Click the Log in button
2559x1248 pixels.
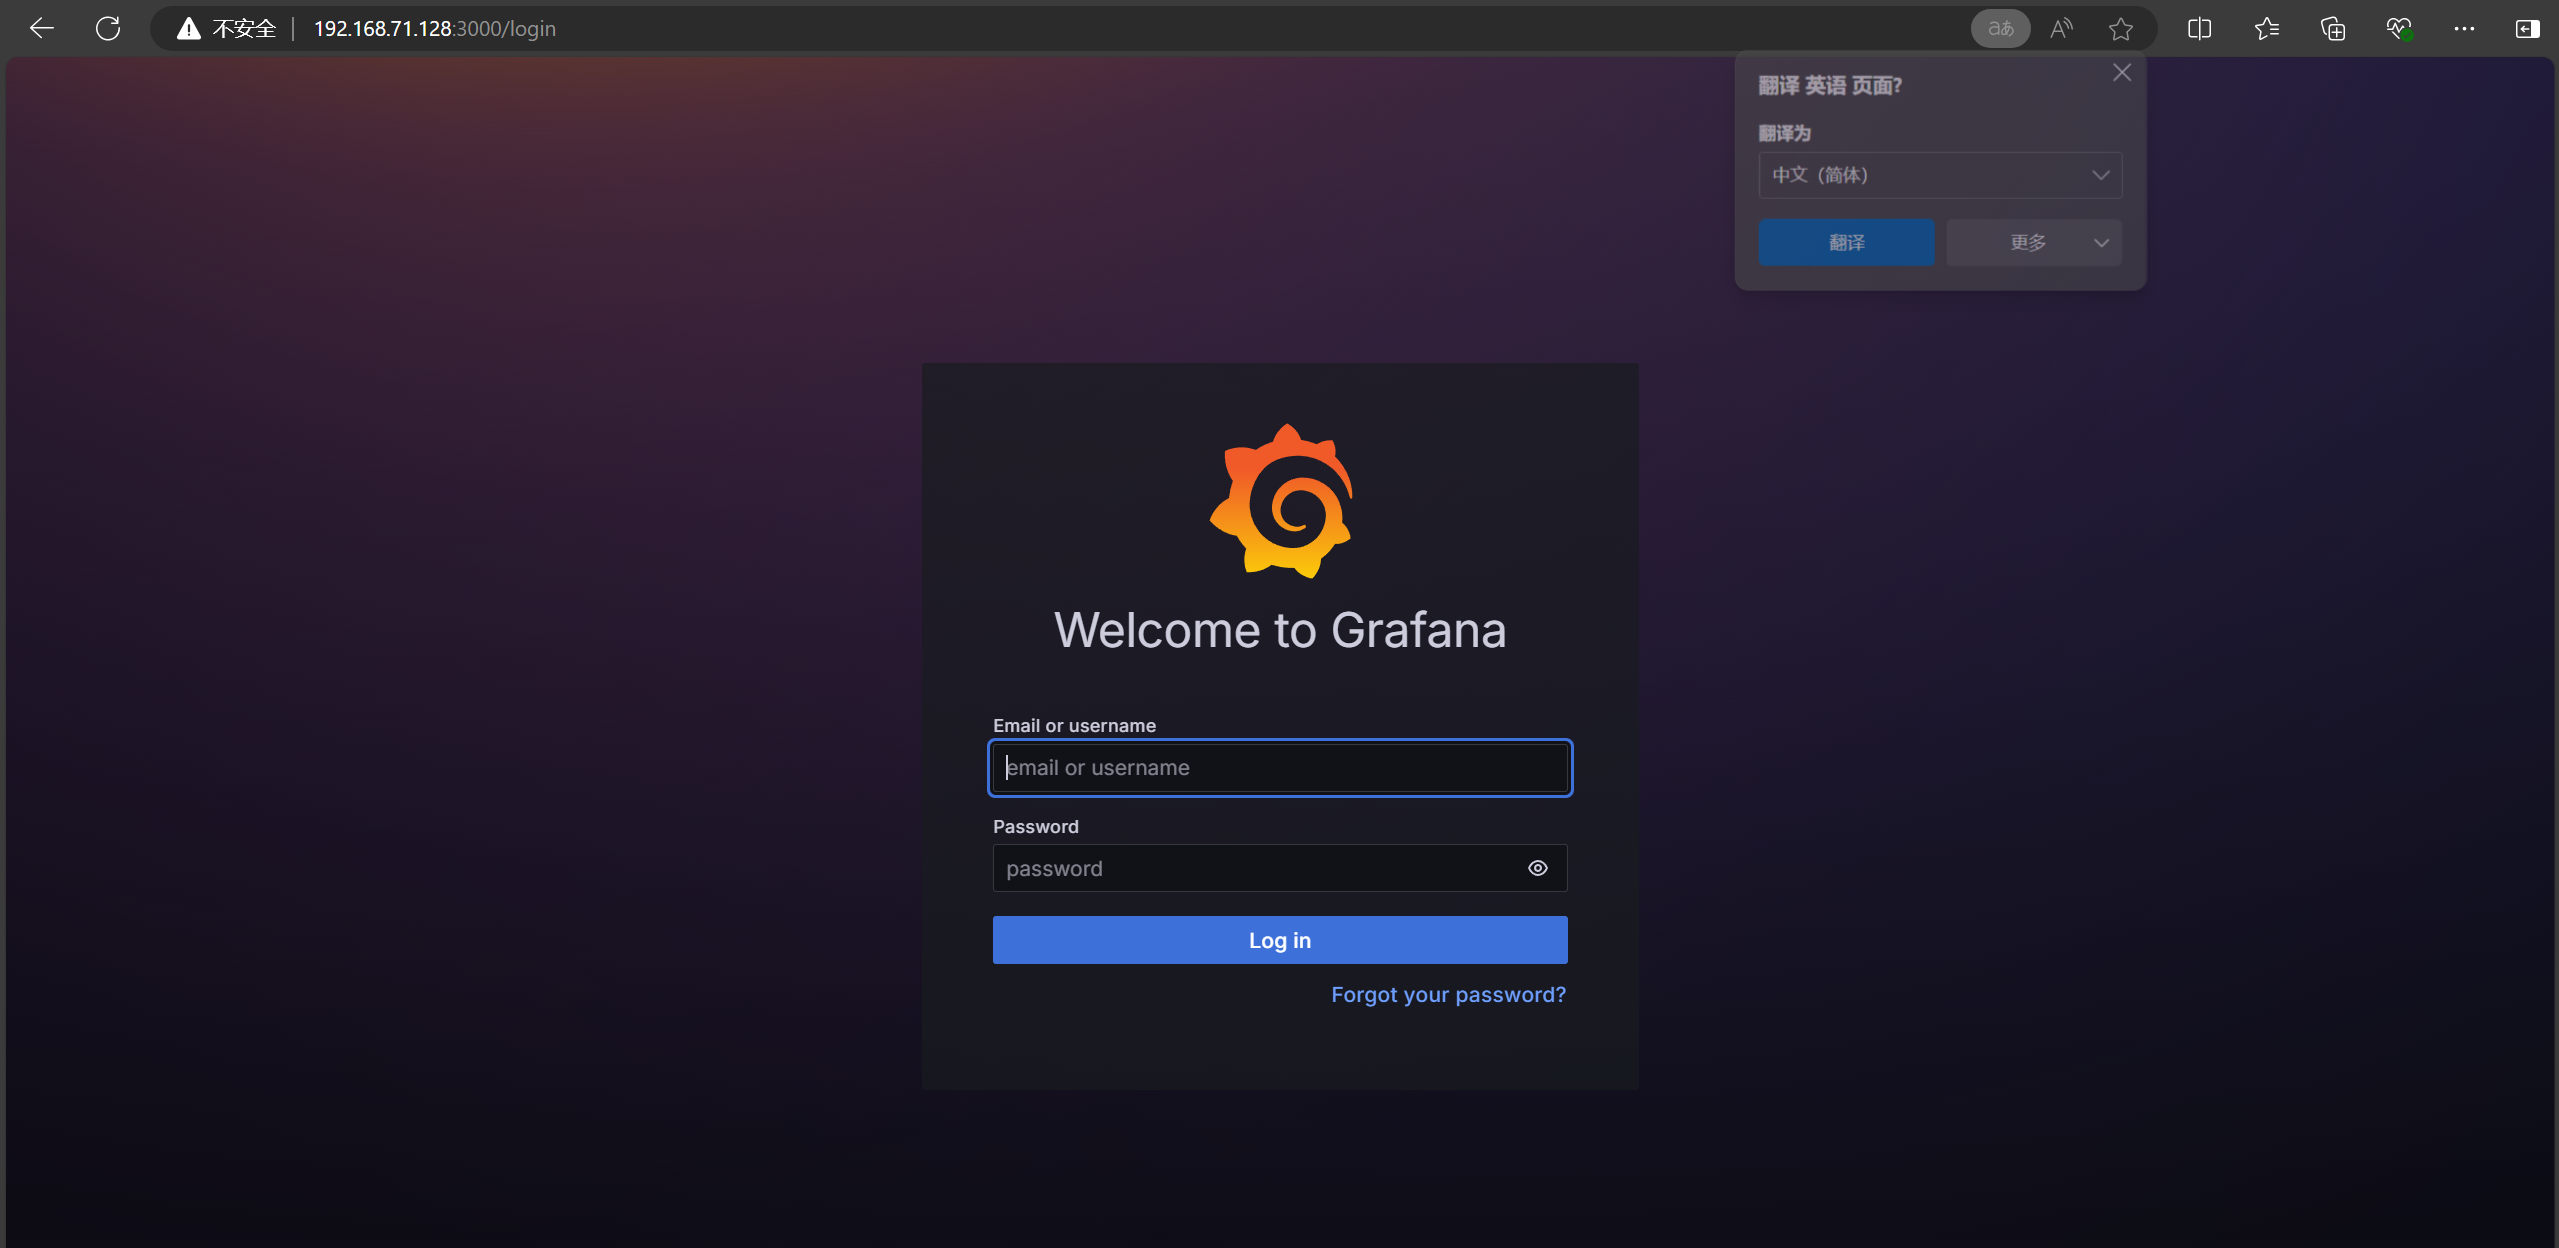1280,940
